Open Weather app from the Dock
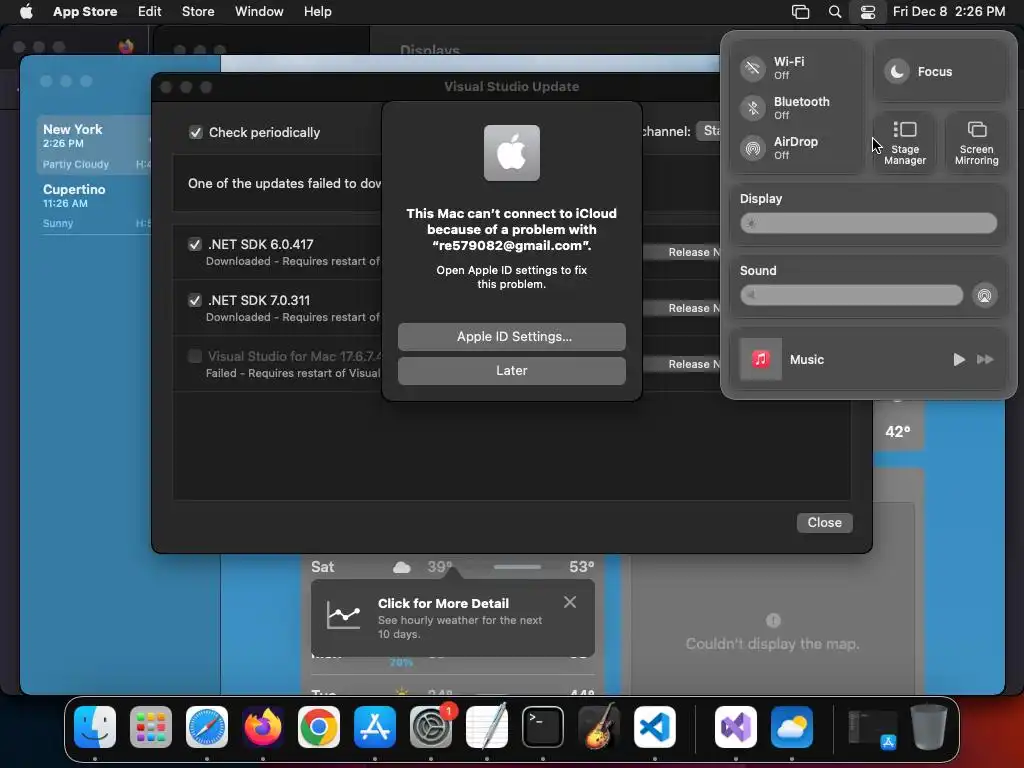Viewport: 1024px width, 768px height. pyautogui.click(x=792, y=727)
